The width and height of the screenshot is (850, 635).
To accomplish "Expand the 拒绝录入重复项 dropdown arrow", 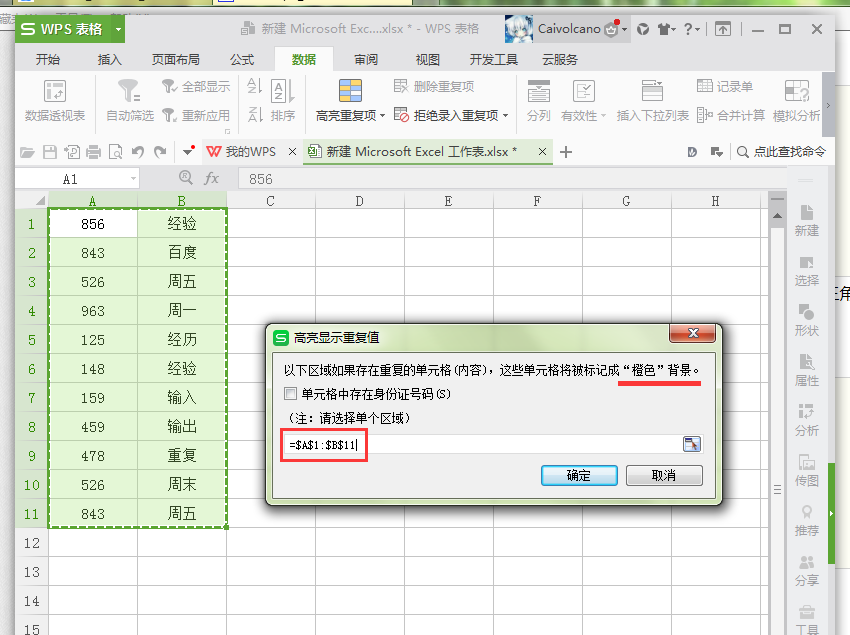I will click(506, 116).
